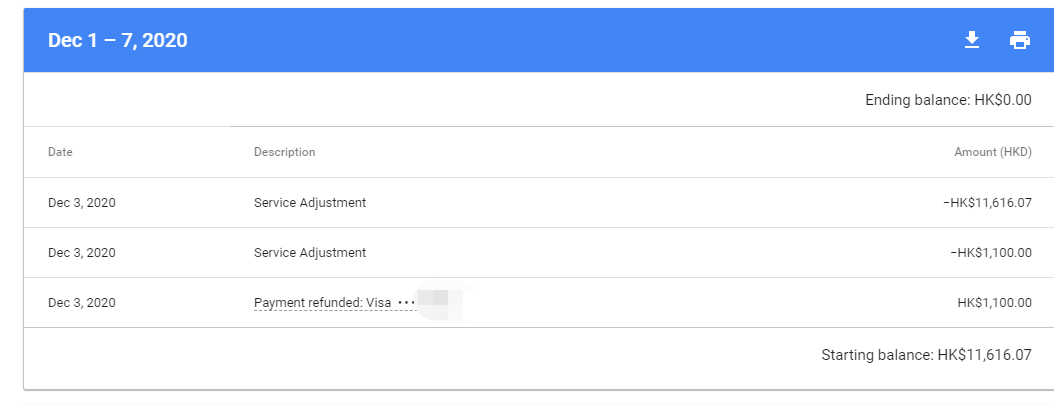The height and width of the screenshot is (405, 1054).
Task: Click the Description column header
Action: pyautogui.click(x=284, y=152)
